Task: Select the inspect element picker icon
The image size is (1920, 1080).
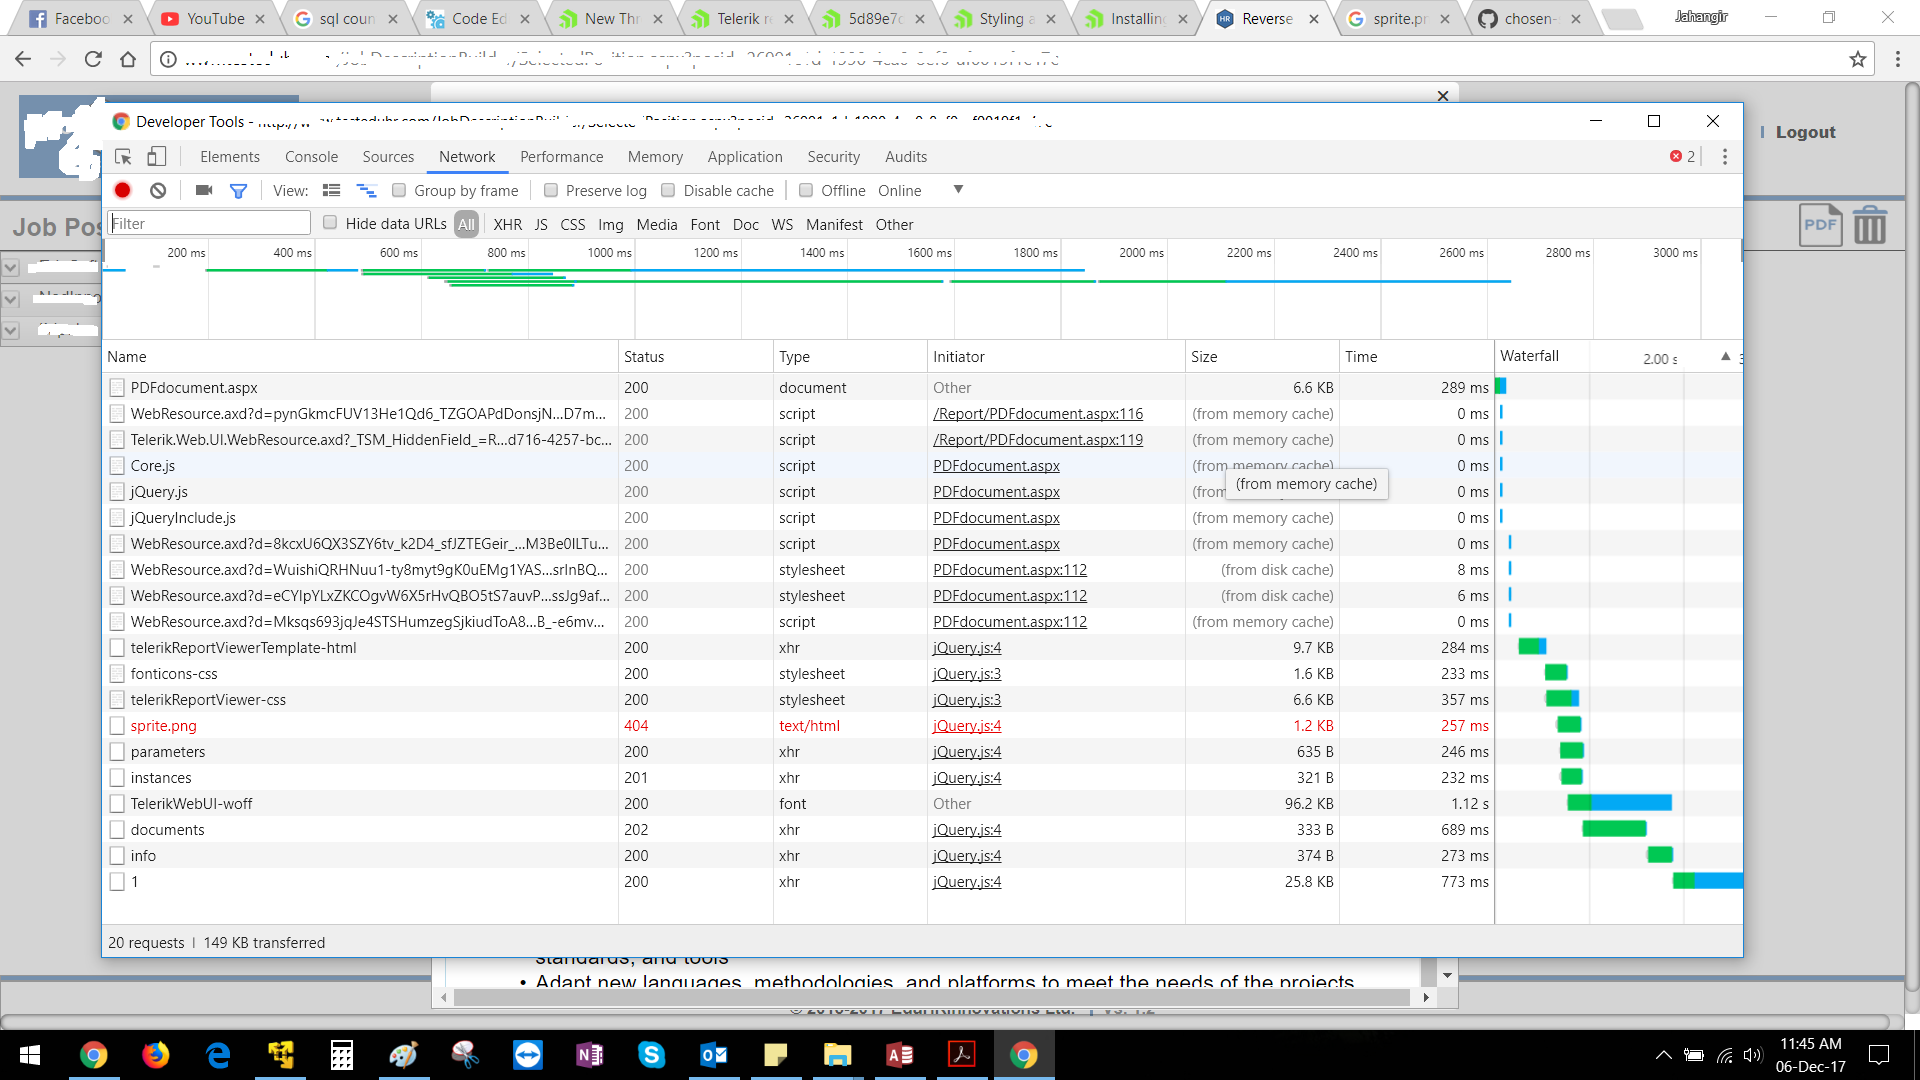Action: (x=123, y=157)
